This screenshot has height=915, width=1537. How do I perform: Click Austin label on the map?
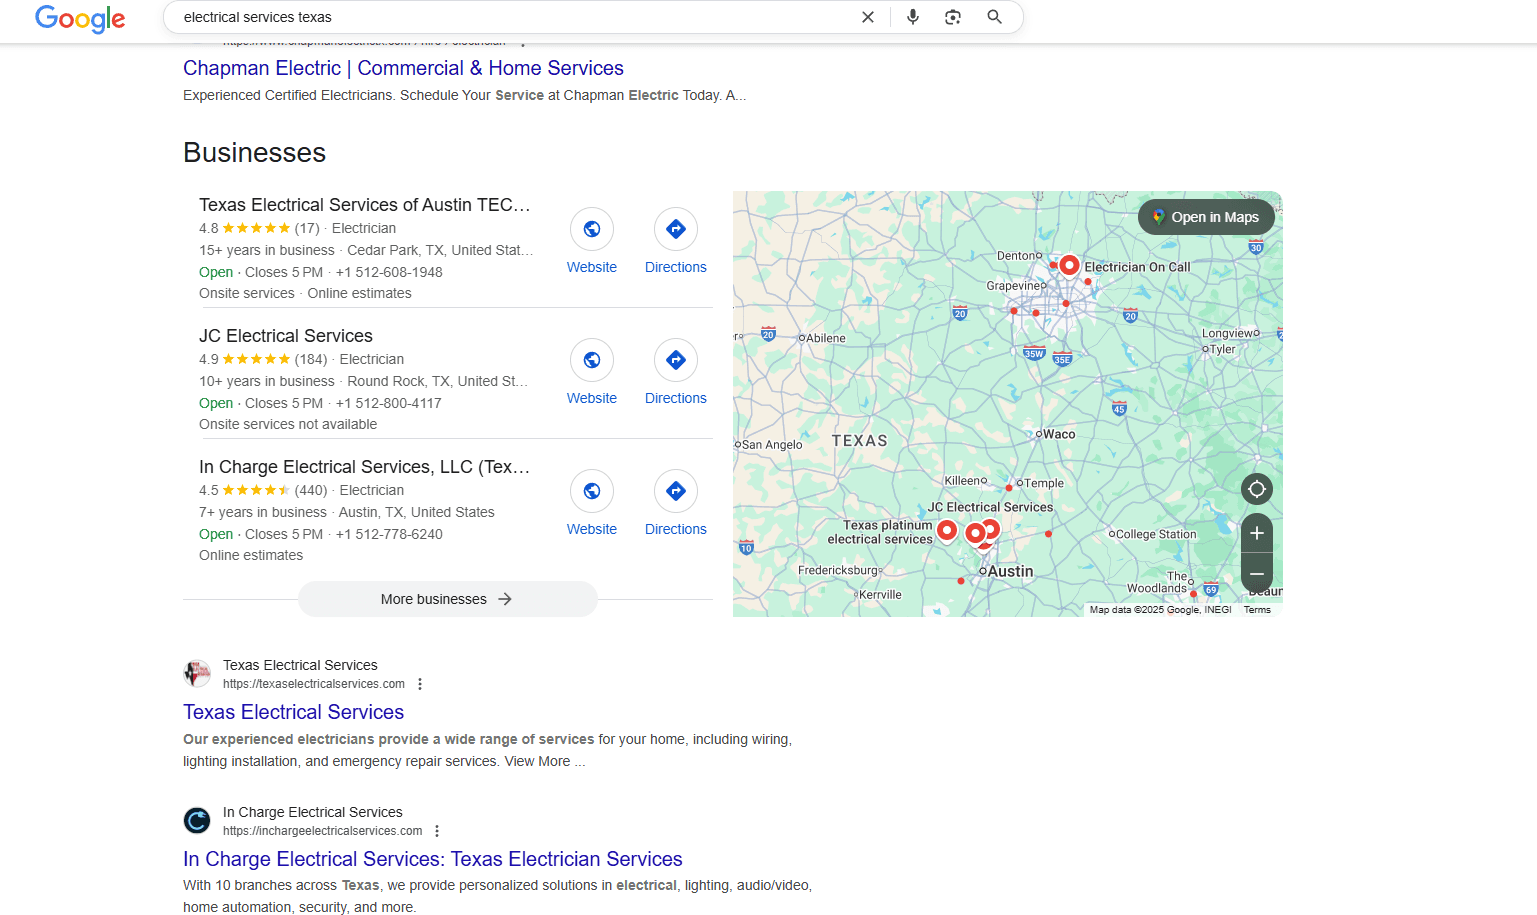pyautogui.click(x=1010, y=571)
